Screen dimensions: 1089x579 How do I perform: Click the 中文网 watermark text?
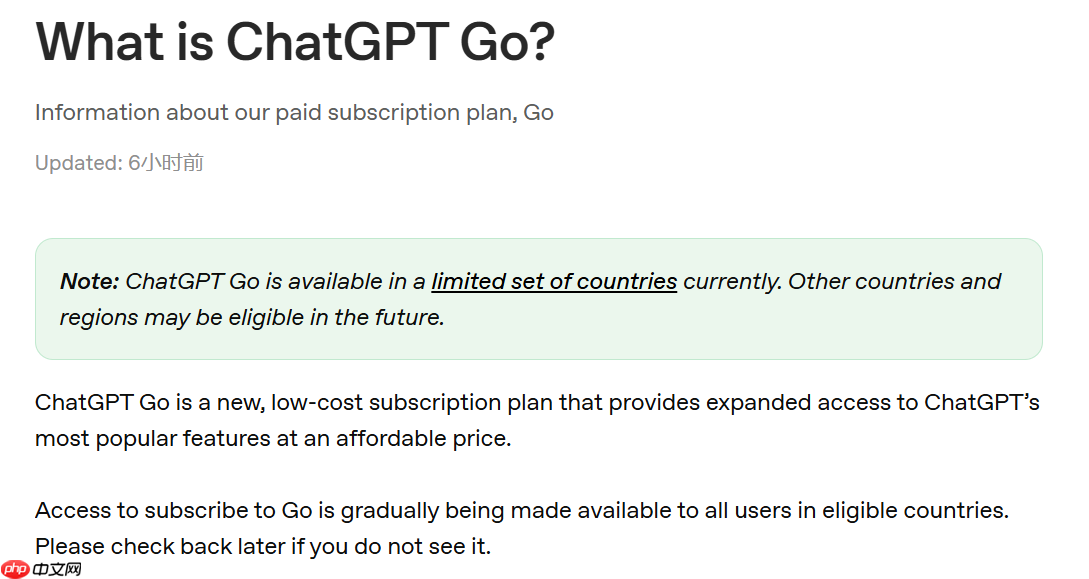pyautogui.click(x=56, y=569)
